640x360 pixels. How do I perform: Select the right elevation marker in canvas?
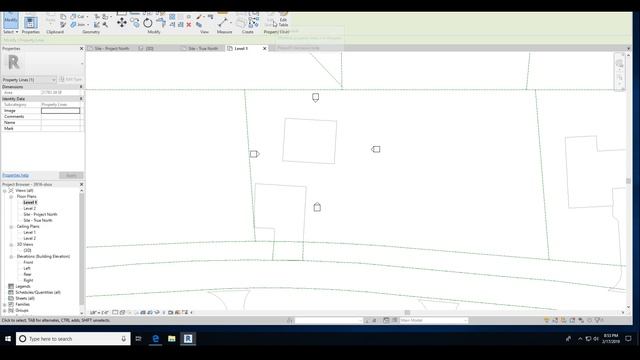click(x=376, y=149)
